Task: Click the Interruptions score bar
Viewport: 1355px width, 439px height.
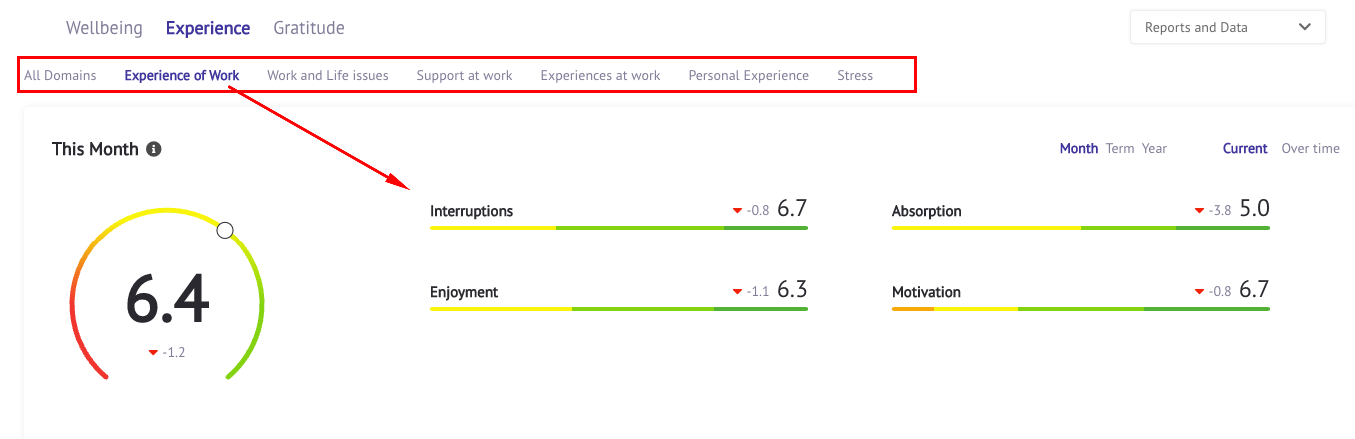Action: [x=619, y=229]
